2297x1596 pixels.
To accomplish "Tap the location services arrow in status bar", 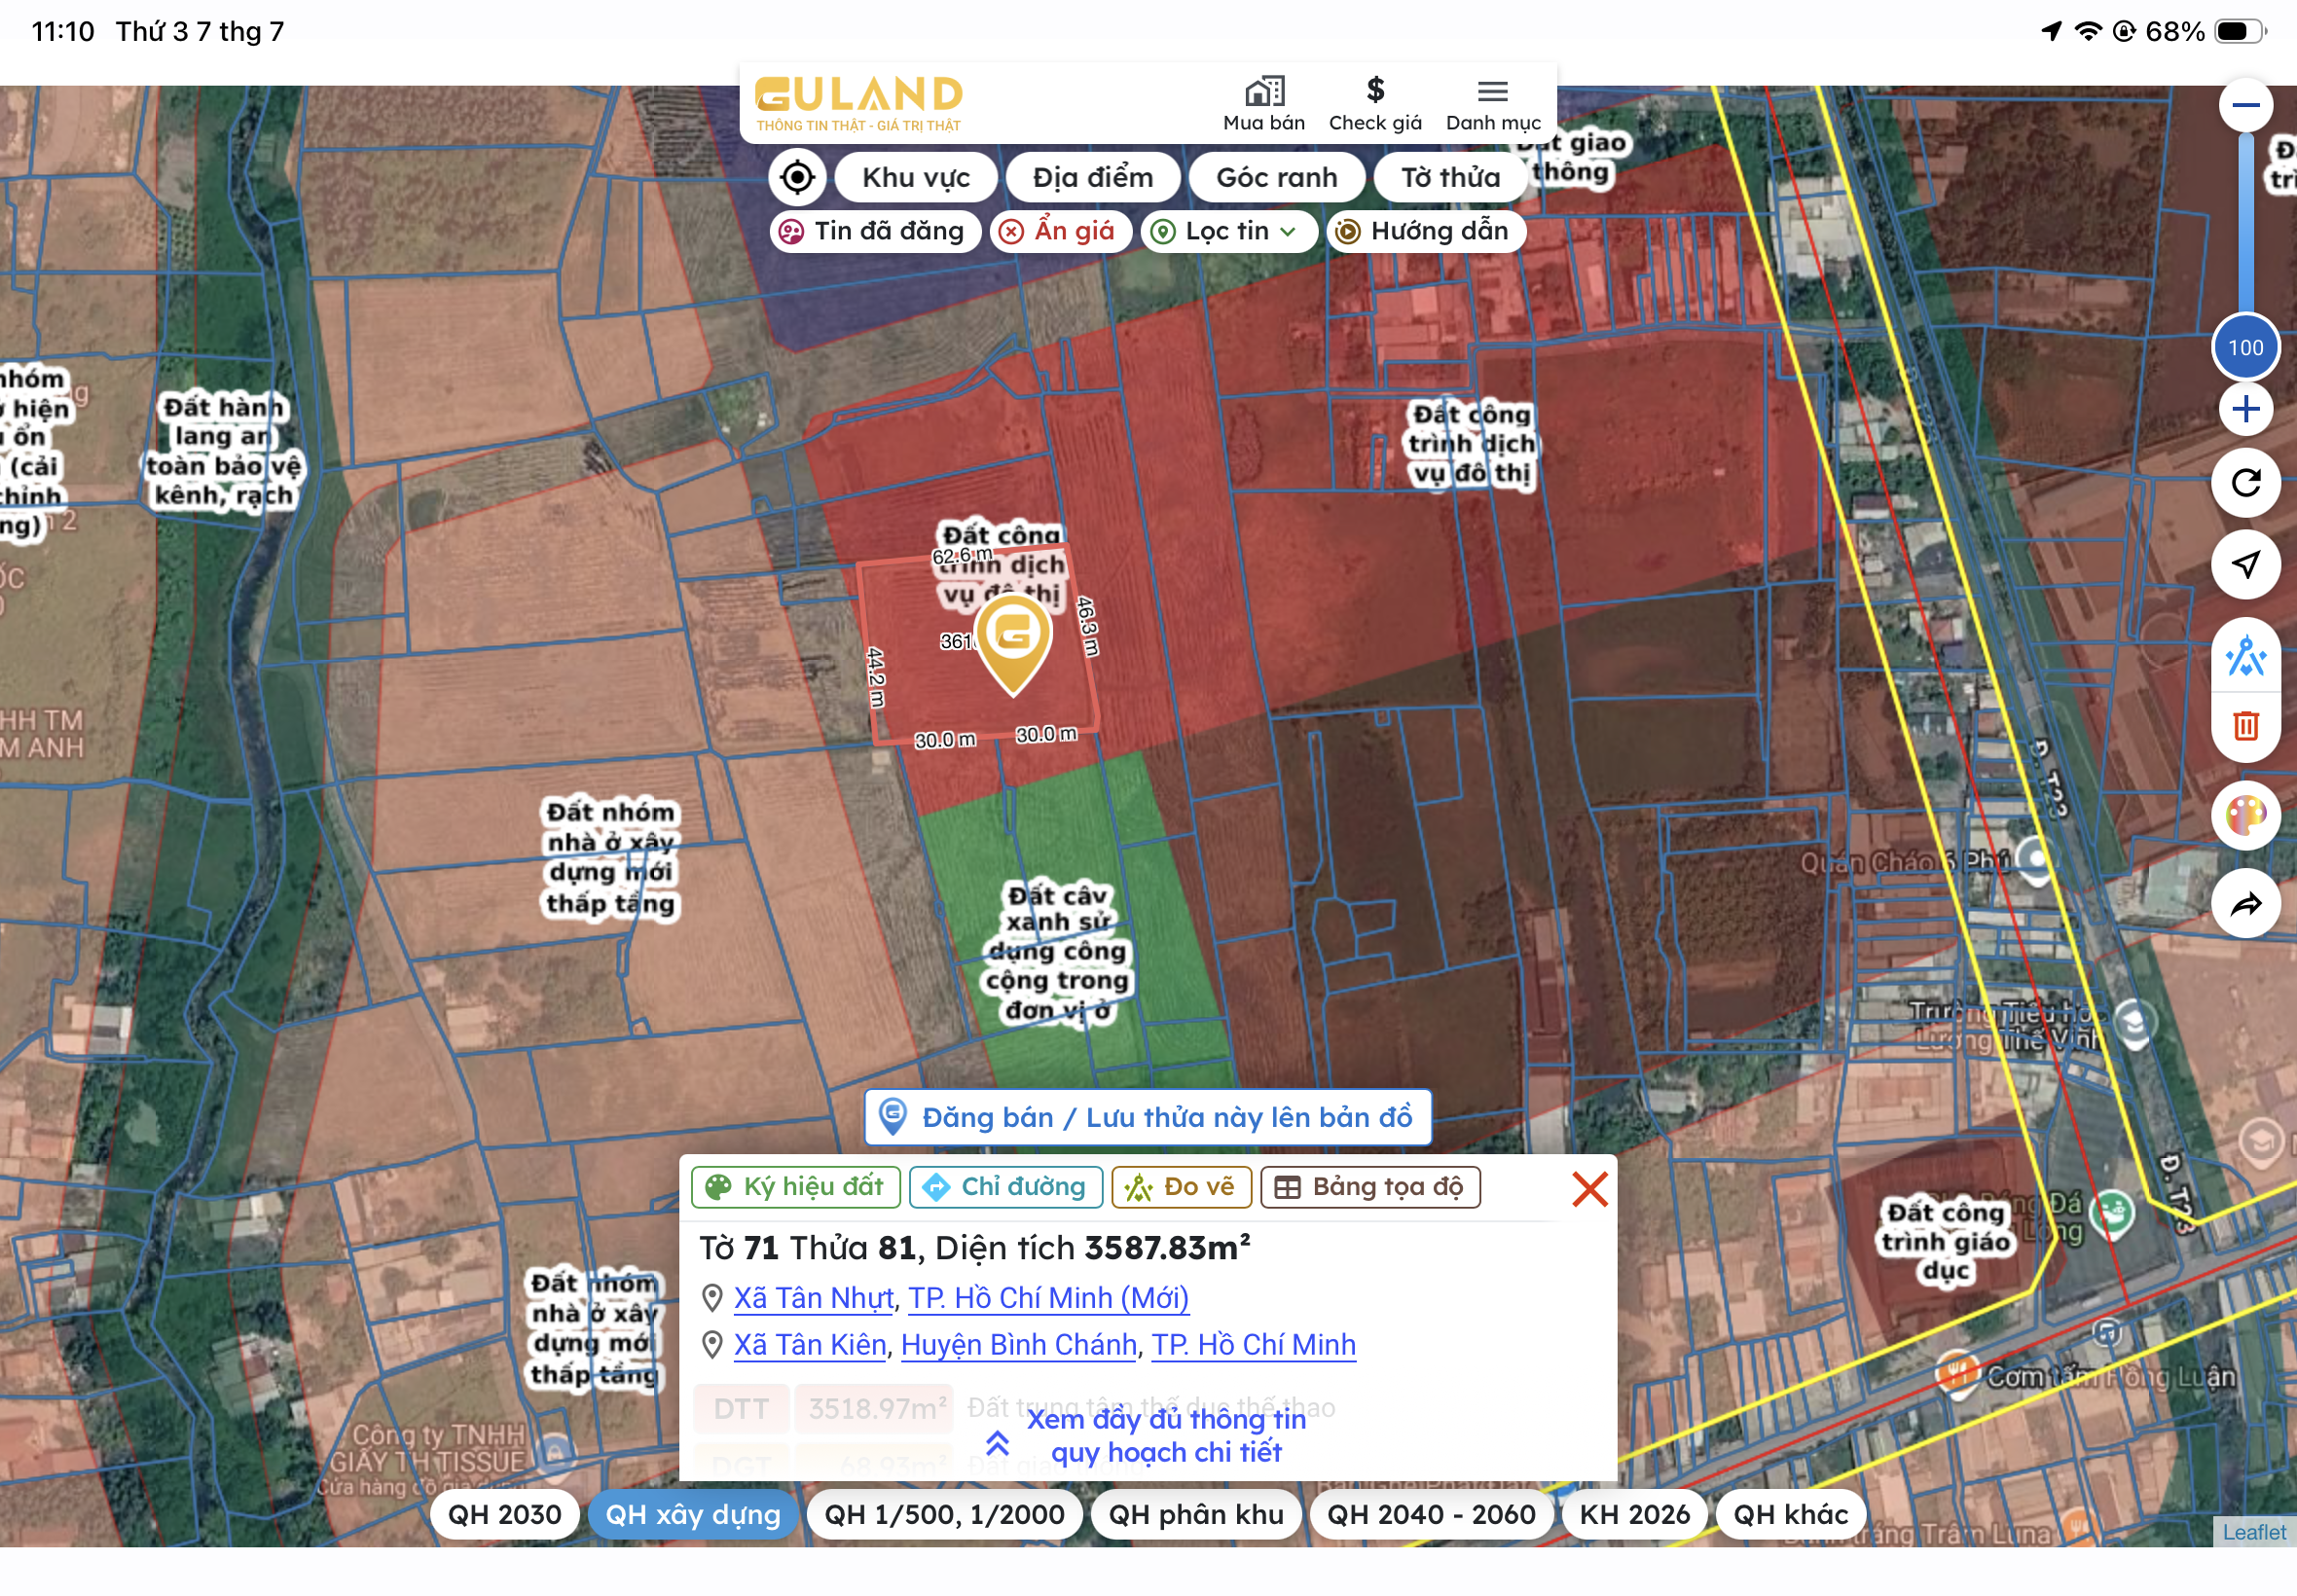I will [2050, 31].
